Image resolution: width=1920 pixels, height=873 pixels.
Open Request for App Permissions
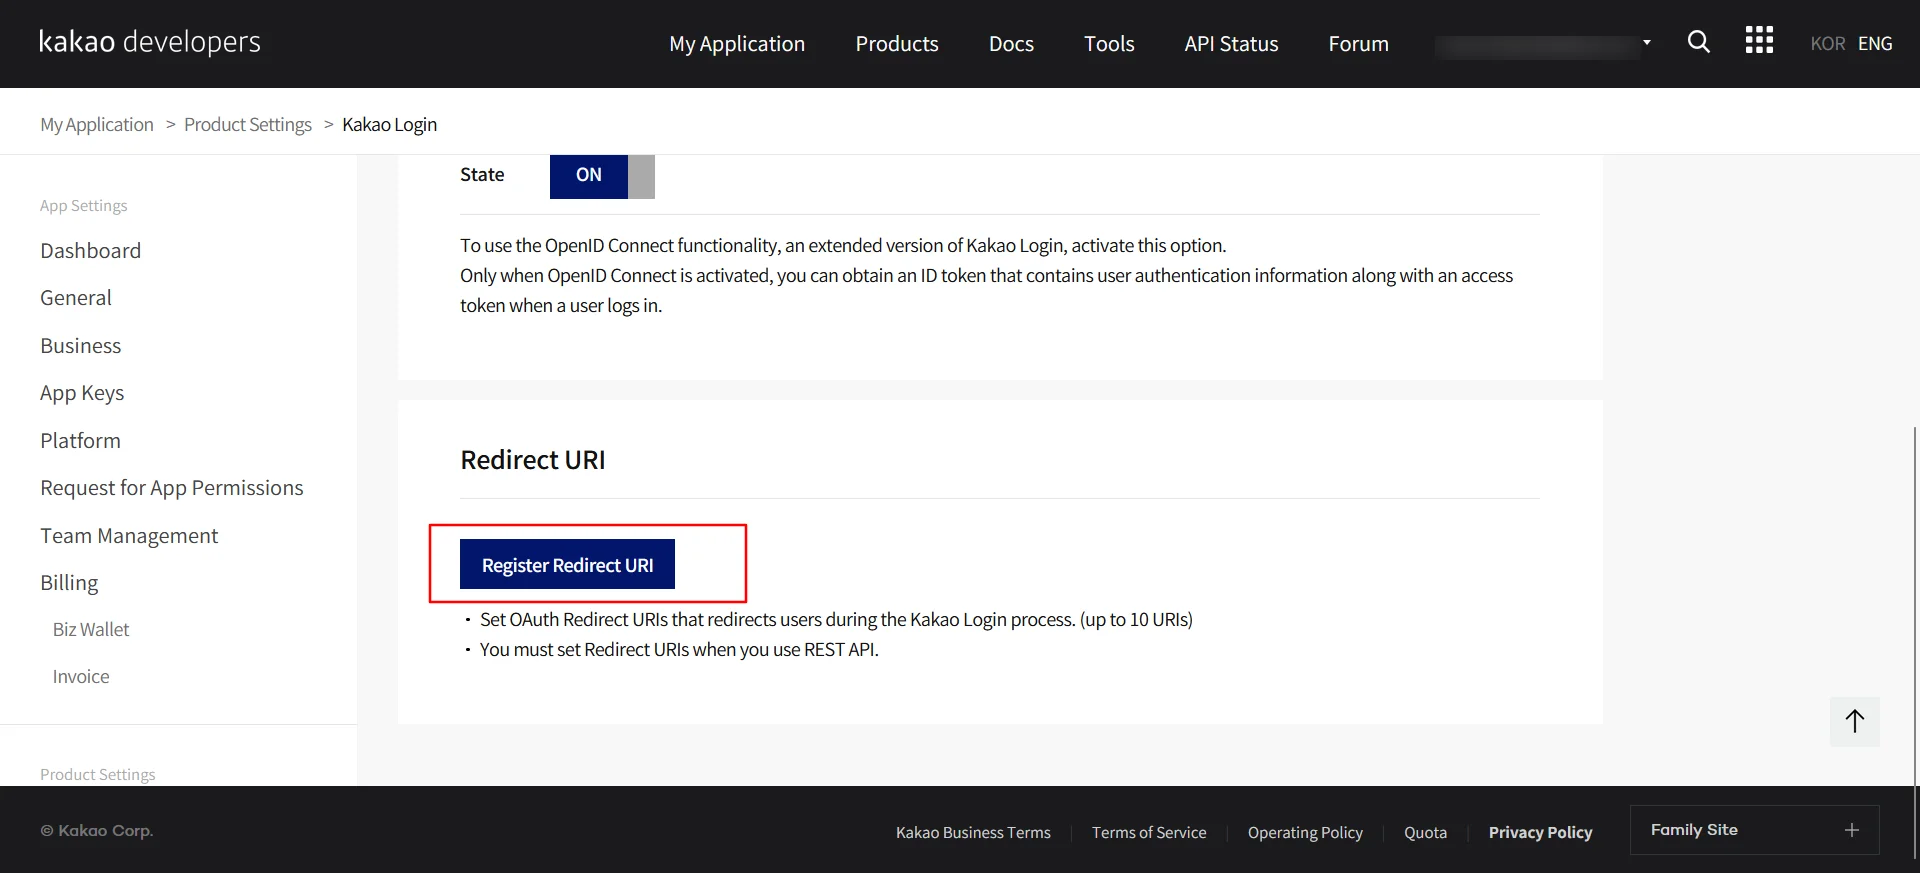(172, 488)
